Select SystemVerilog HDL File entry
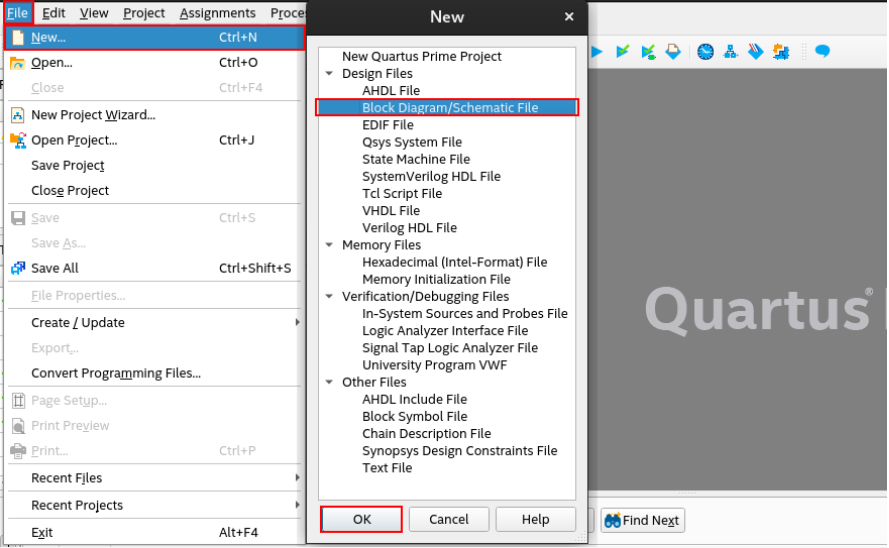 [x=431, y=176]
